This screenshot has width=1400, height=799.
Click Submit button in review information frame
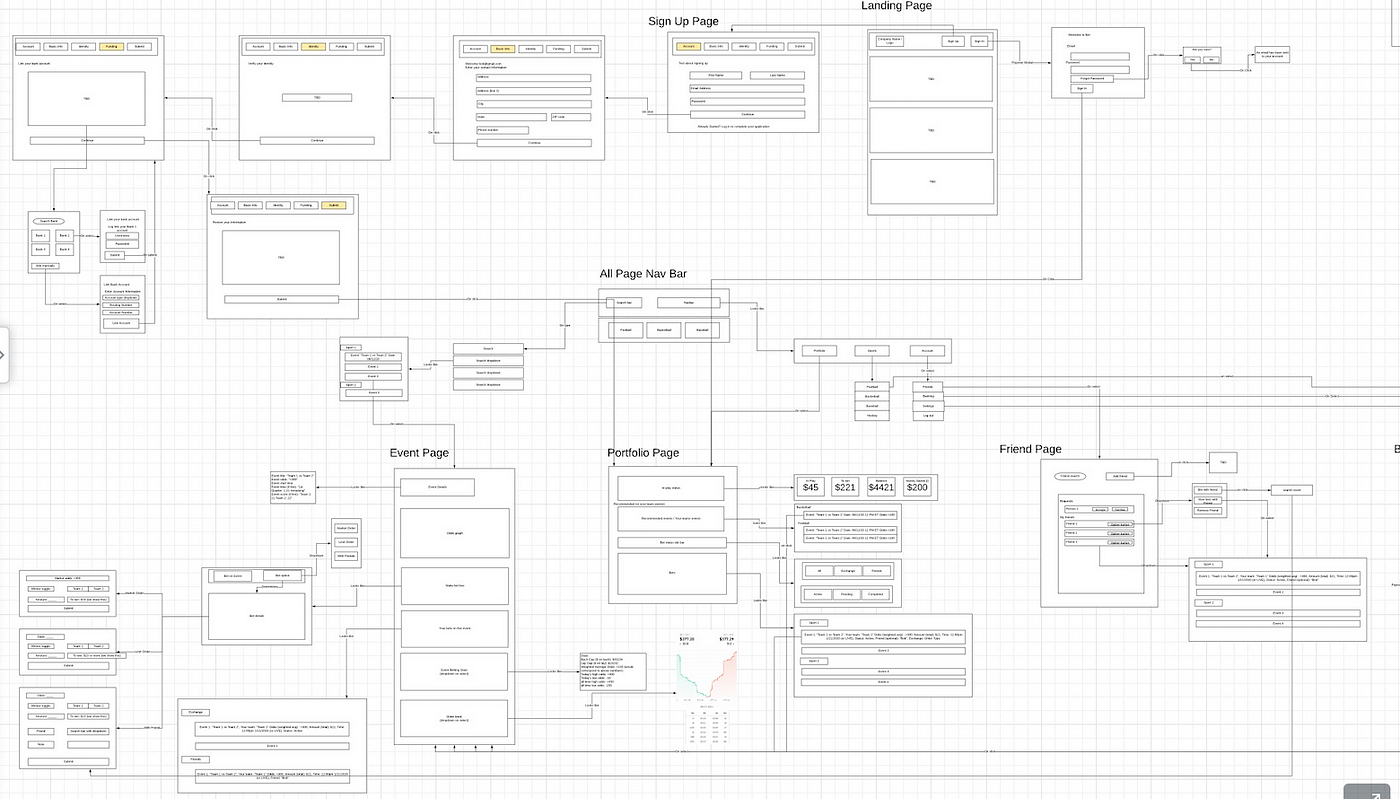[281, 299]
